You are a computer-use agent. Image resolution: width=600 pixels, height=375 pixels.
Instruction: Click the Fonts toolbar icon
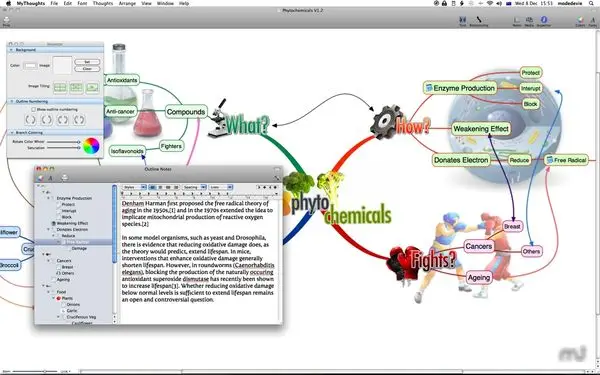592,21
